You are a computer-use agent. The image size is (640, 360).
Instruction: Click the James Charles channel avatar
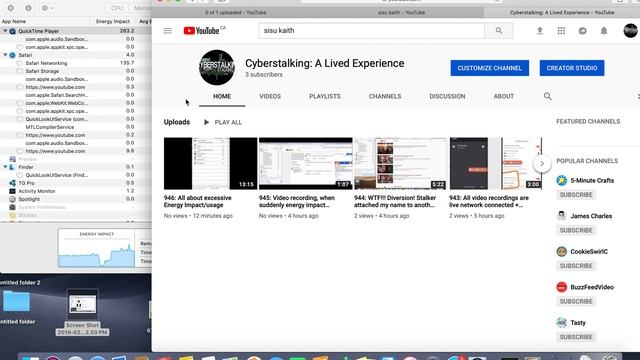[562, 216]
